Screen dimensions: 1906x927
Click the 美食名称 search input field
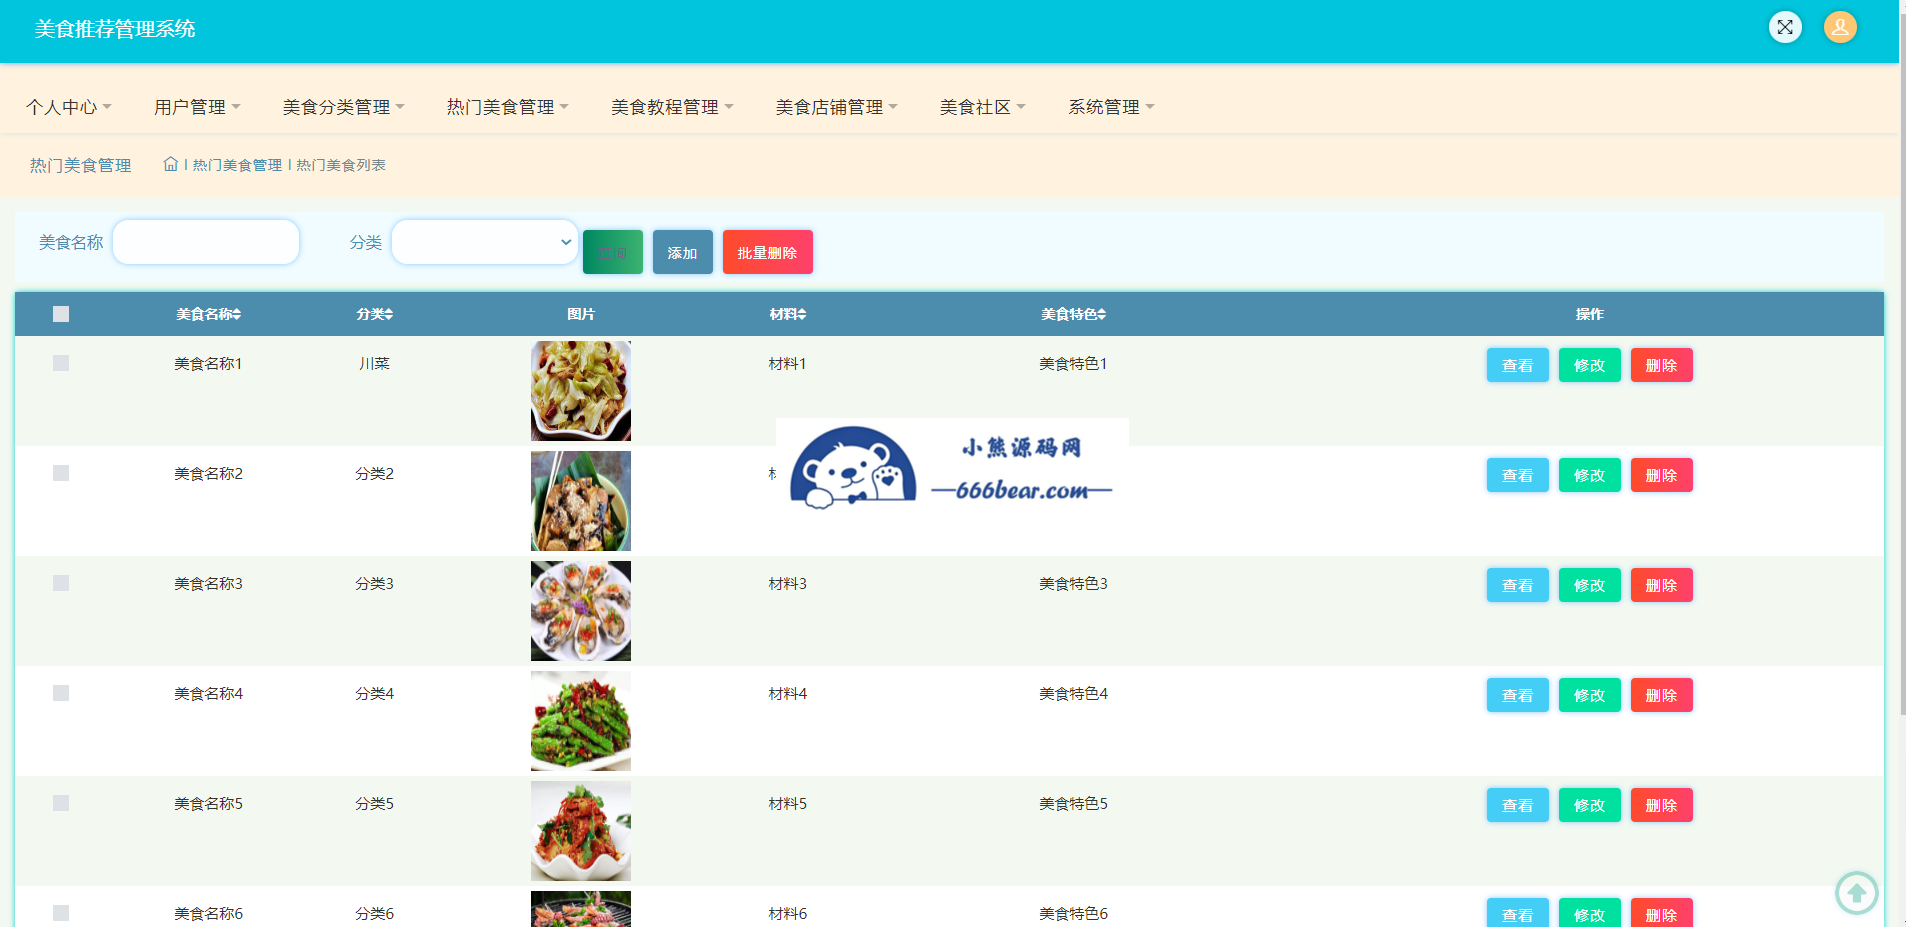206,242
